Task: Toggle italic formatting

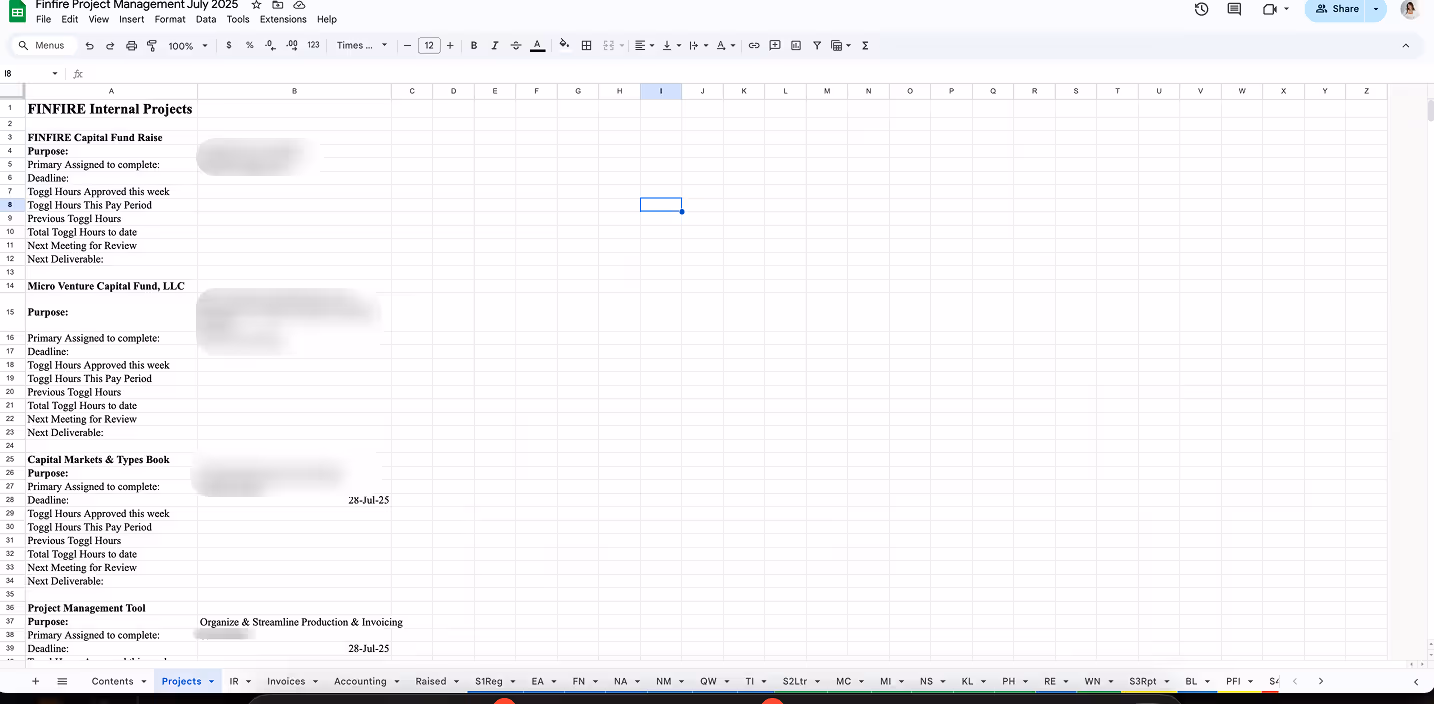Action: pos(494,46)
